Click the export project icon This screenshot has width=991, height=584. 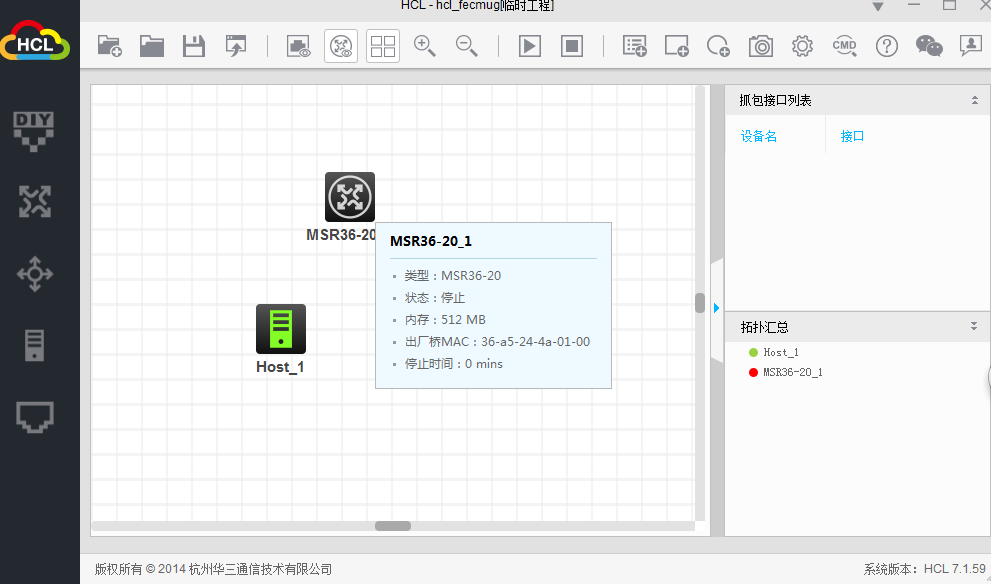pos(236,46)
